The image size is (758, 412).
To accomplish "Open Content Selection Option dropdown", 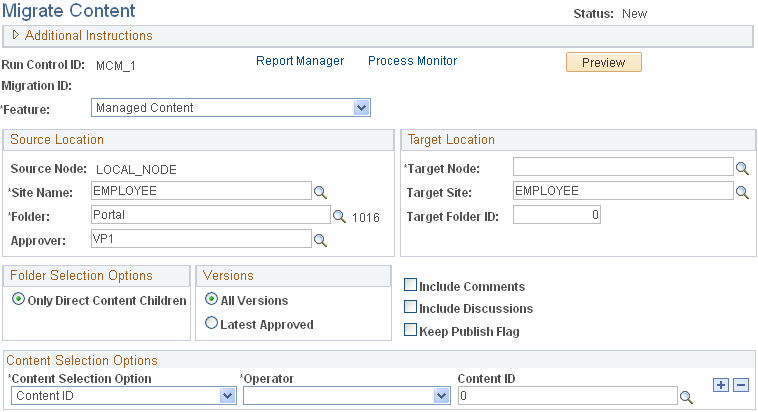I will tap(124, 396).
